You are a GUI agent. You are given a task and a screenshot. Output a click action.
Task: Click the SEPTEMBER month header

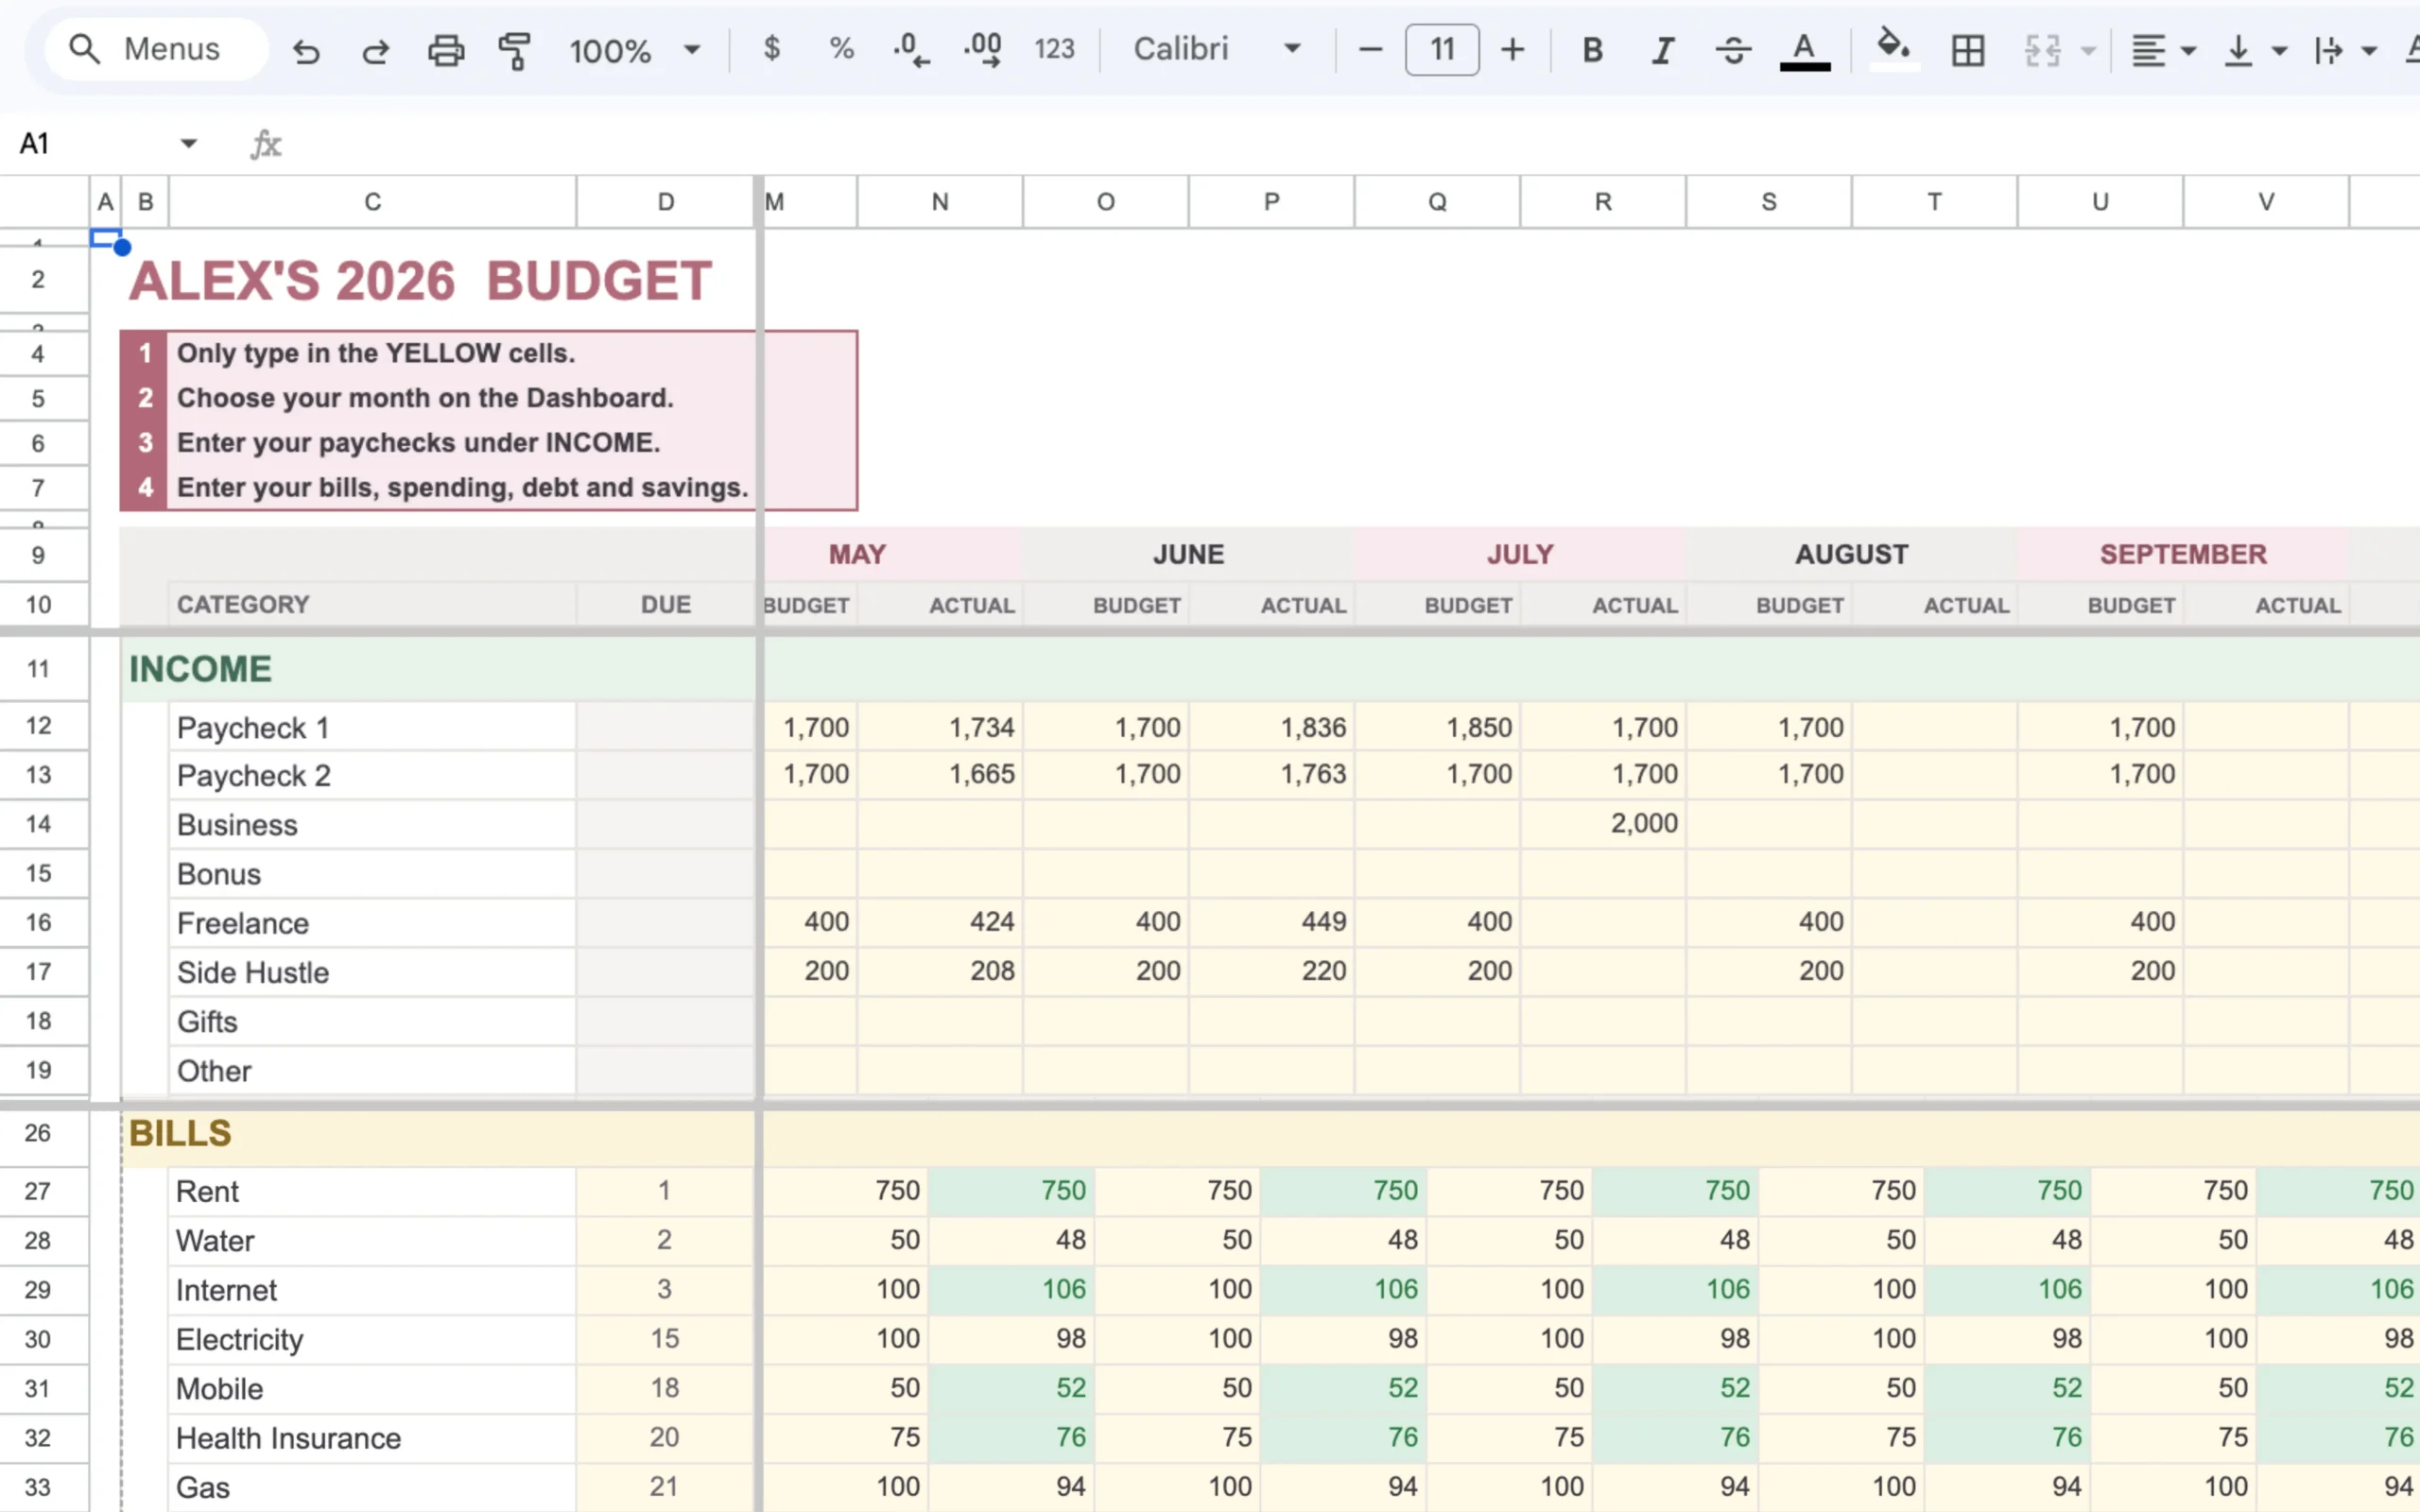[x=2183, y=554]
